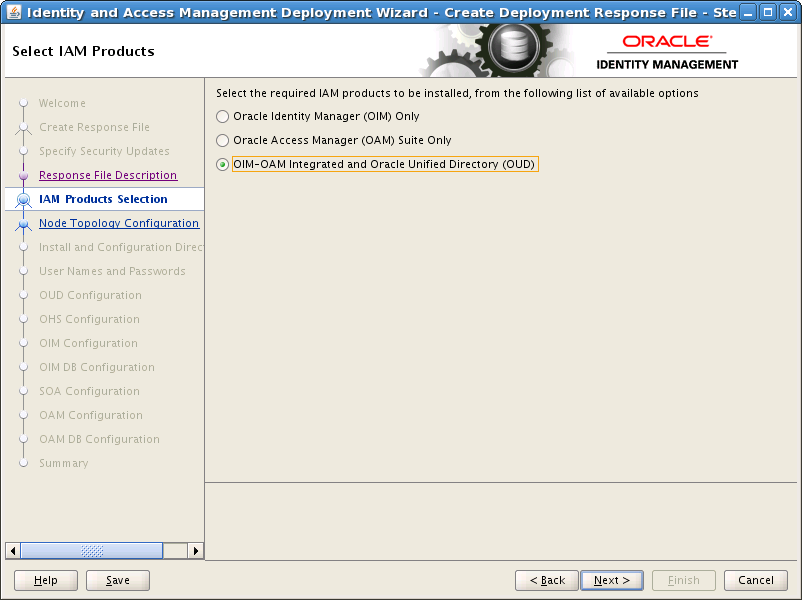Click OIM Configuration step
Image resolution: width=803 pixels, height=600 pixels.
[x=89, y=344]
